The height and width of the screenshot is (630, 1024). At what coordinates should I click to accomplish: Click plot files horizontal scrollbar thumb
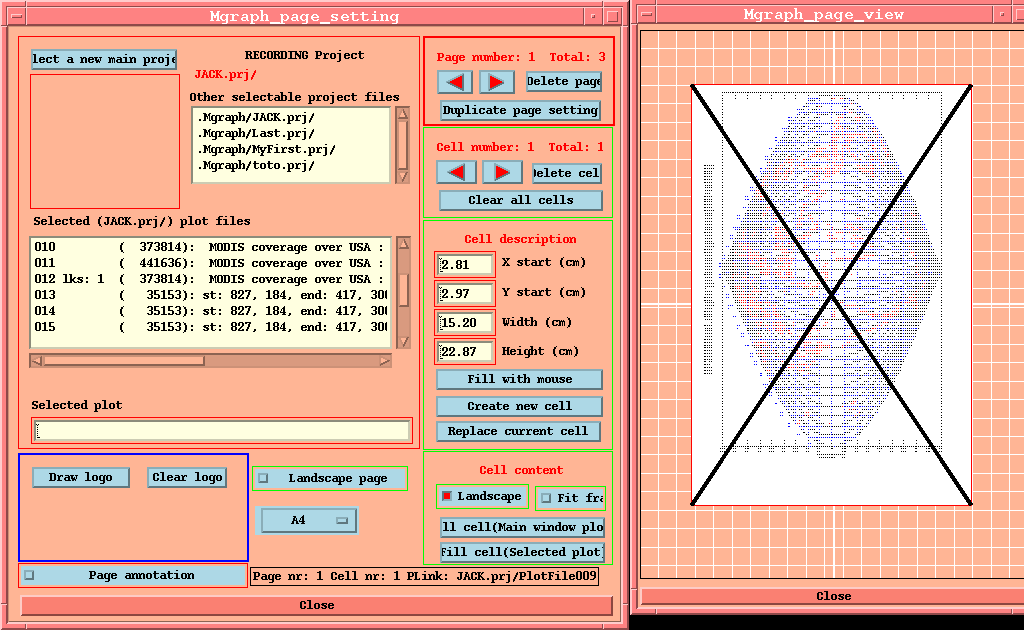tap(124, 361)
